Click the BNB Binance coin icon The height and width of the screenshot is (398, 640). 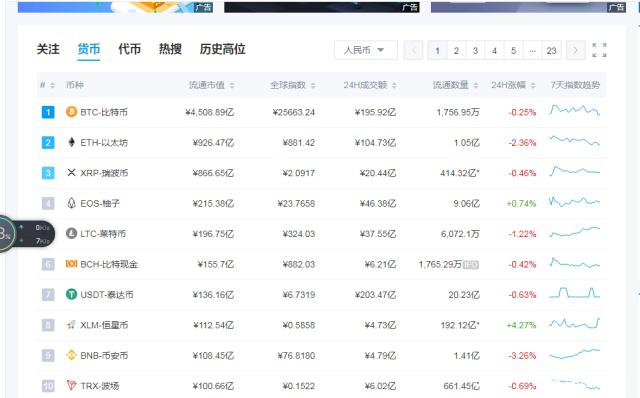(x=71, y=355)
